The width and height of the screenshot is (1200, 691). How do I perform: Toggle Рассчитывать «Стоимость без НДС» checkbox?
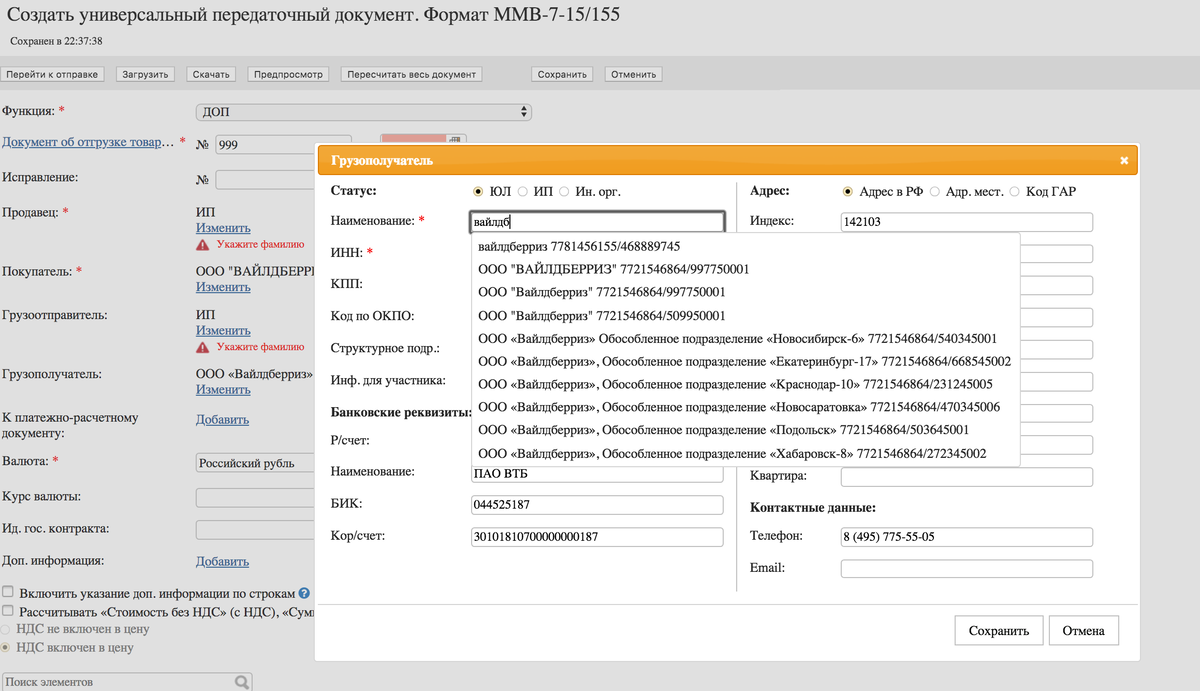[9, 610]
